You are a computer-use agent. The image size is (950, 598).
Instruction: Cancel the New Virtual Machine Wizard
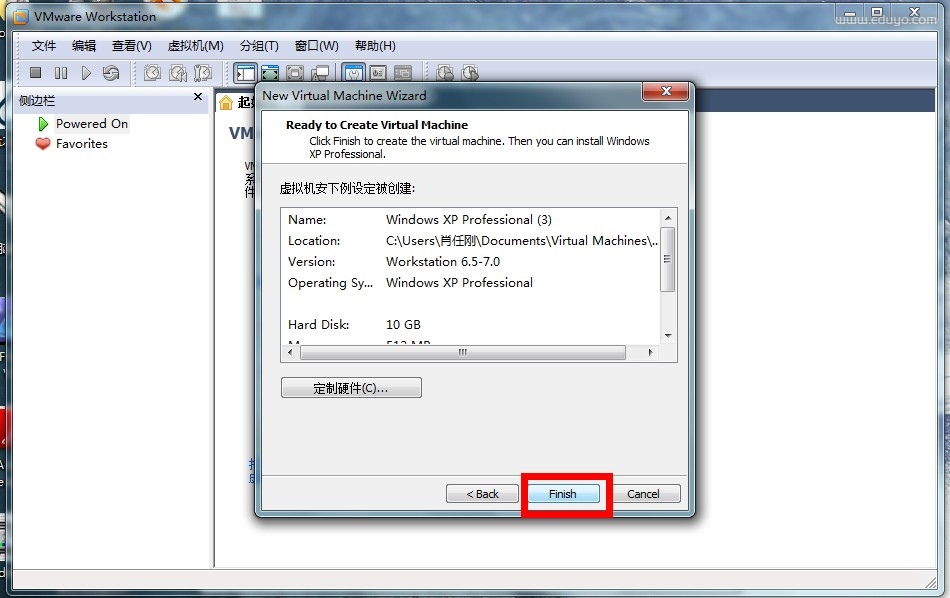click(x=643, y=494)
